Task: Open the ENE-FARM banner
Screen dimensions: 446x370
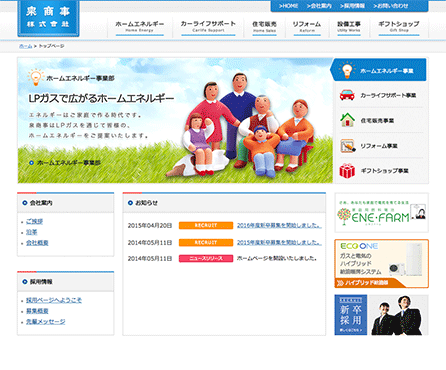Action: coord(381,213)
